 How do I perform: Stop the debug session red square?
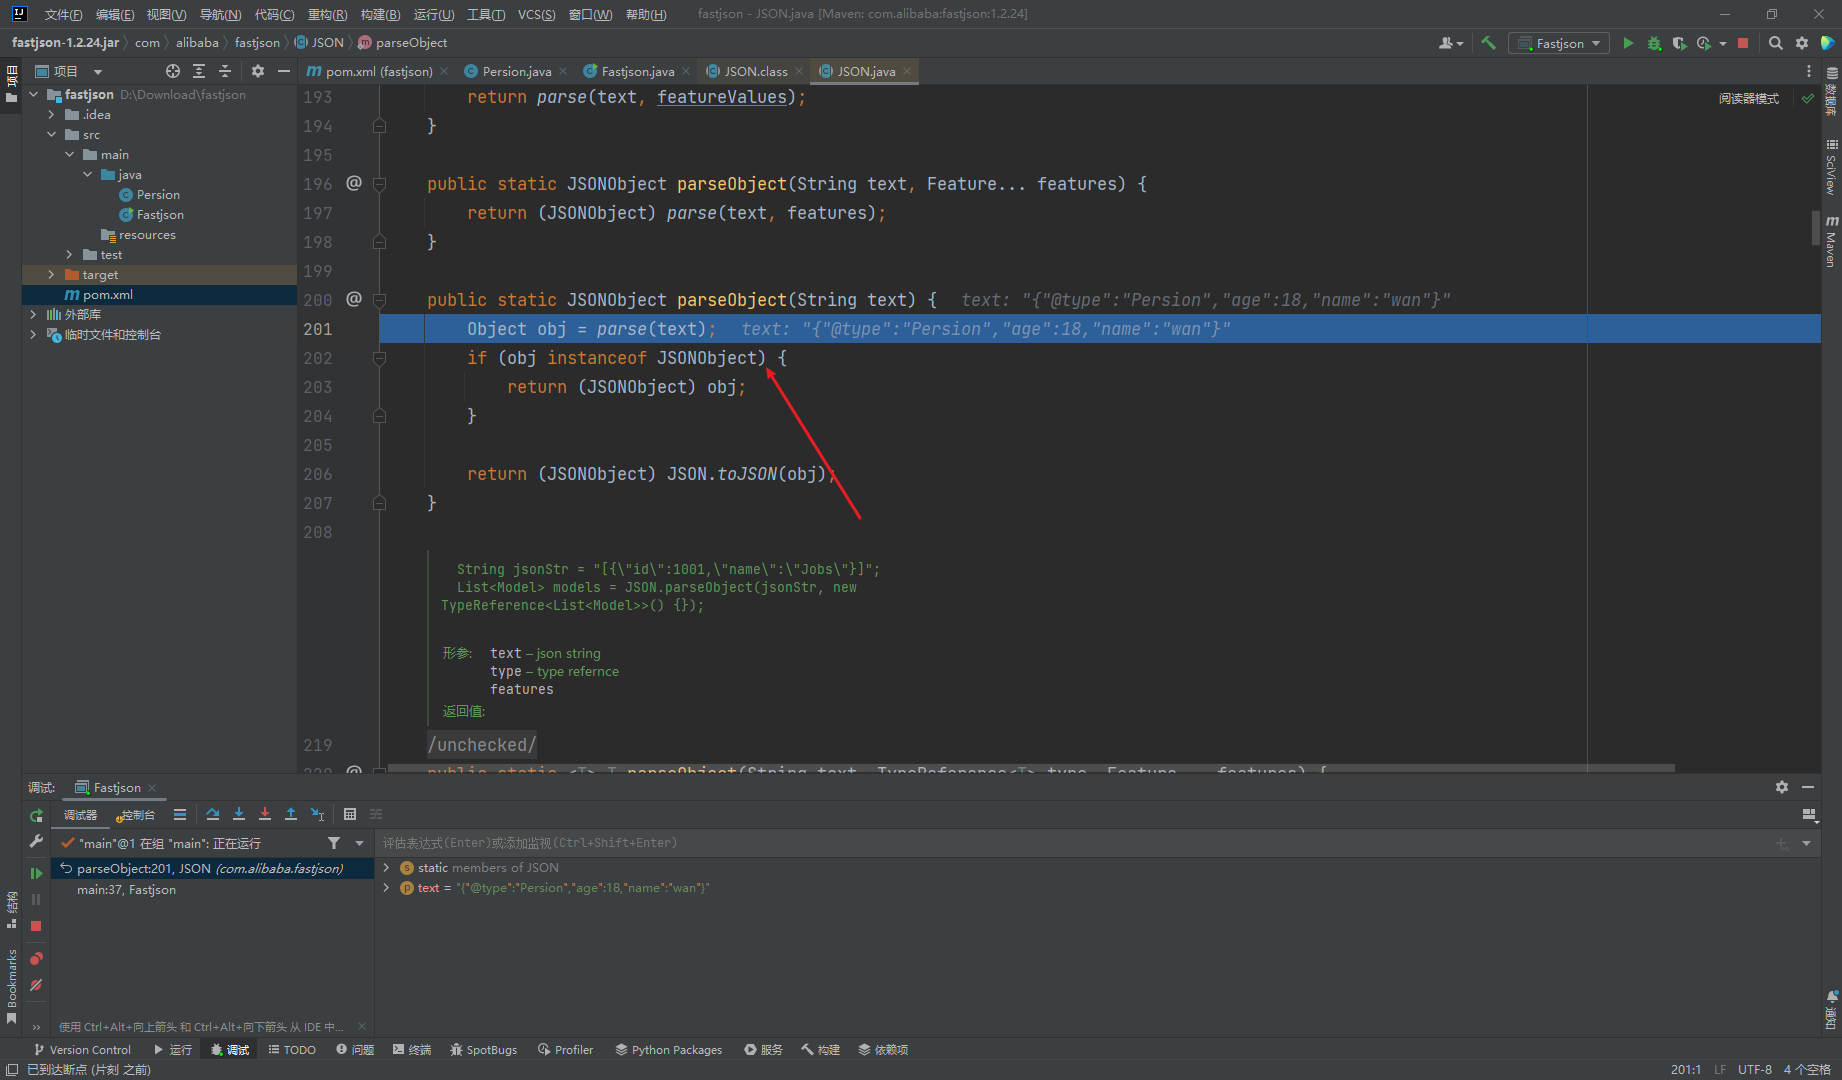pyautogui.click(x=36, y=926)
